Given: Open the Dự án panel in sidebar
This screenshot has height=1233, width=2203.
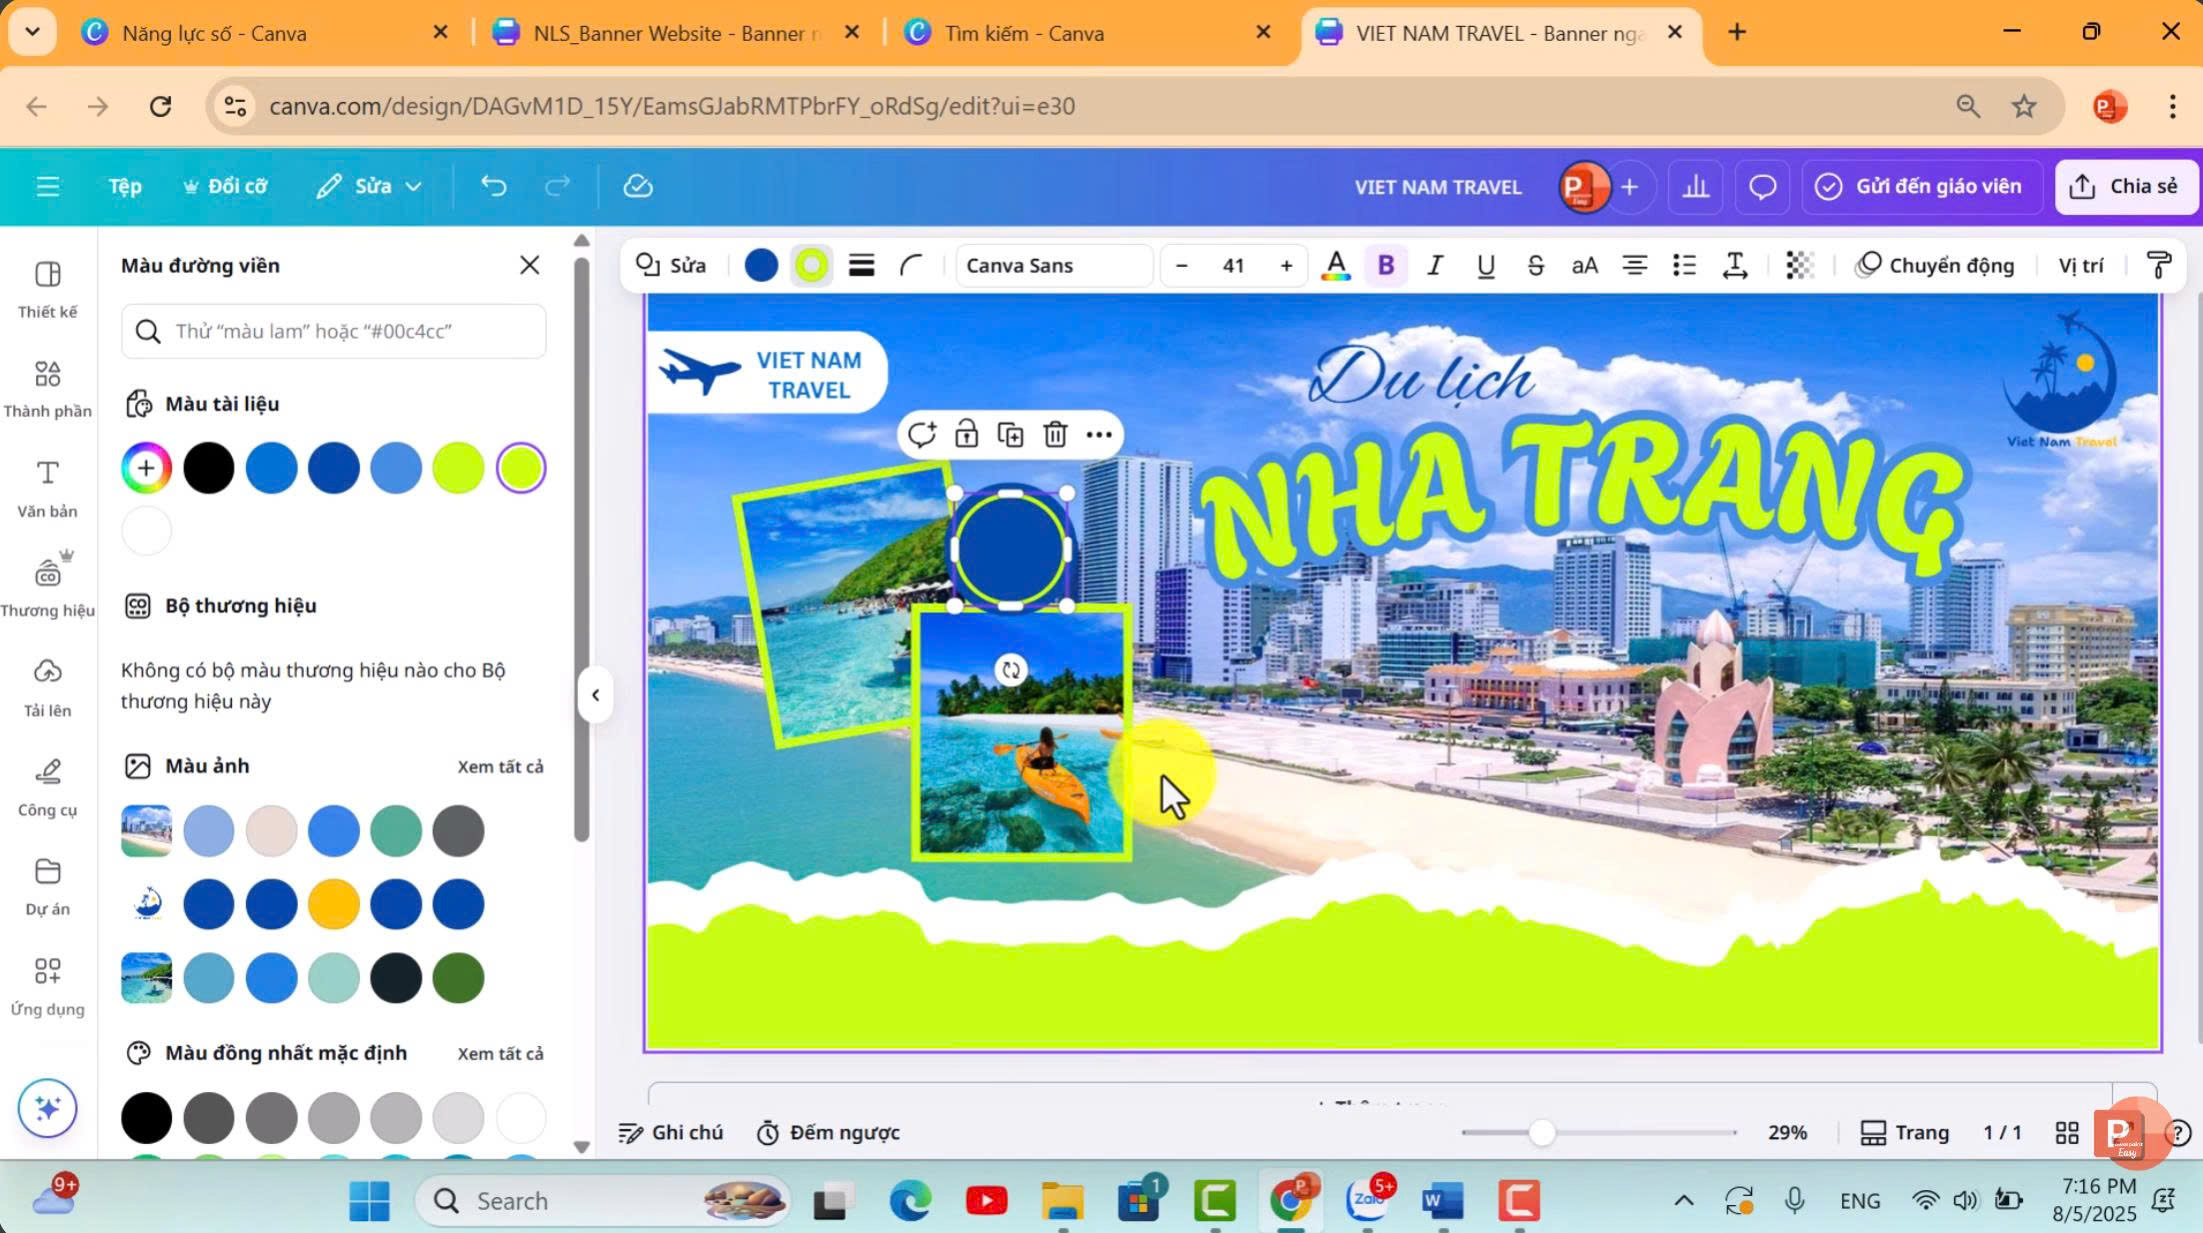Looking at the screenshot, I should (46, 884).
